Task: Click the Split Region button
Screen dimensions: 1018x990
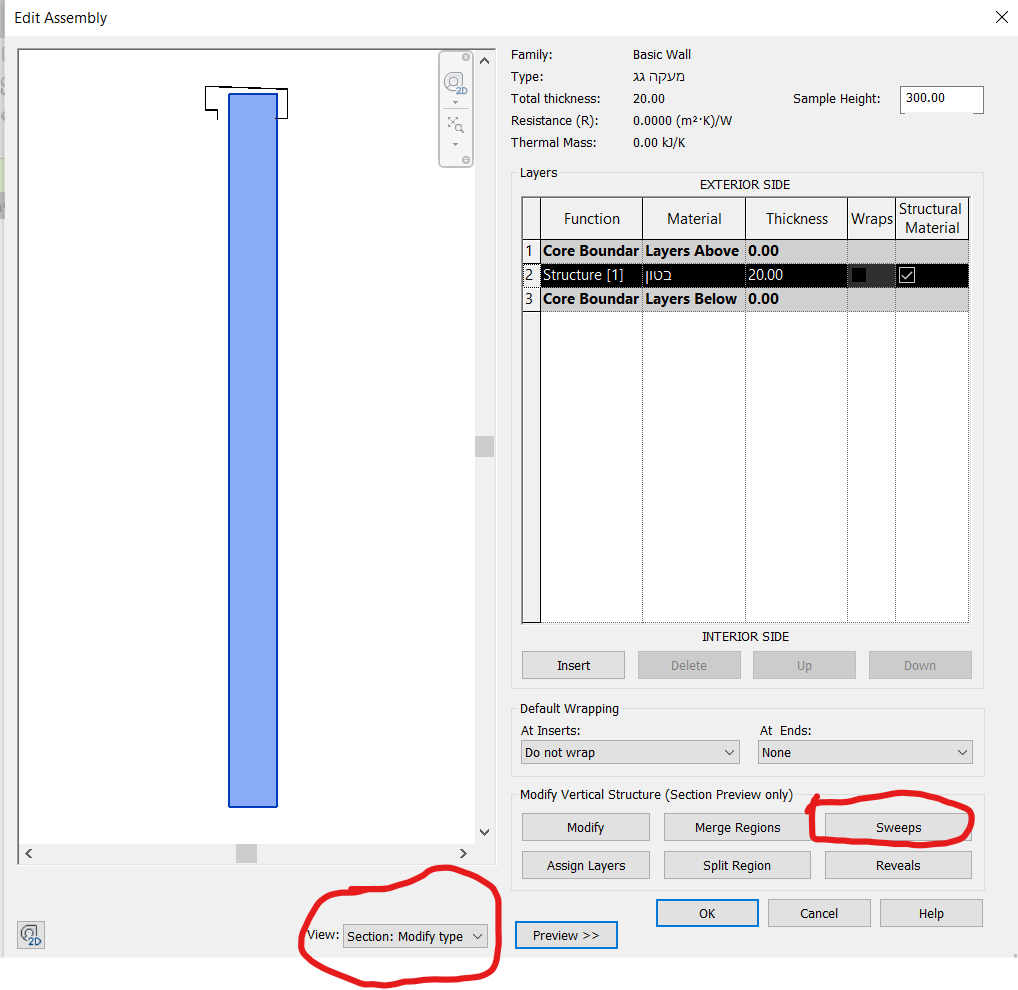Action: (737, 865)
